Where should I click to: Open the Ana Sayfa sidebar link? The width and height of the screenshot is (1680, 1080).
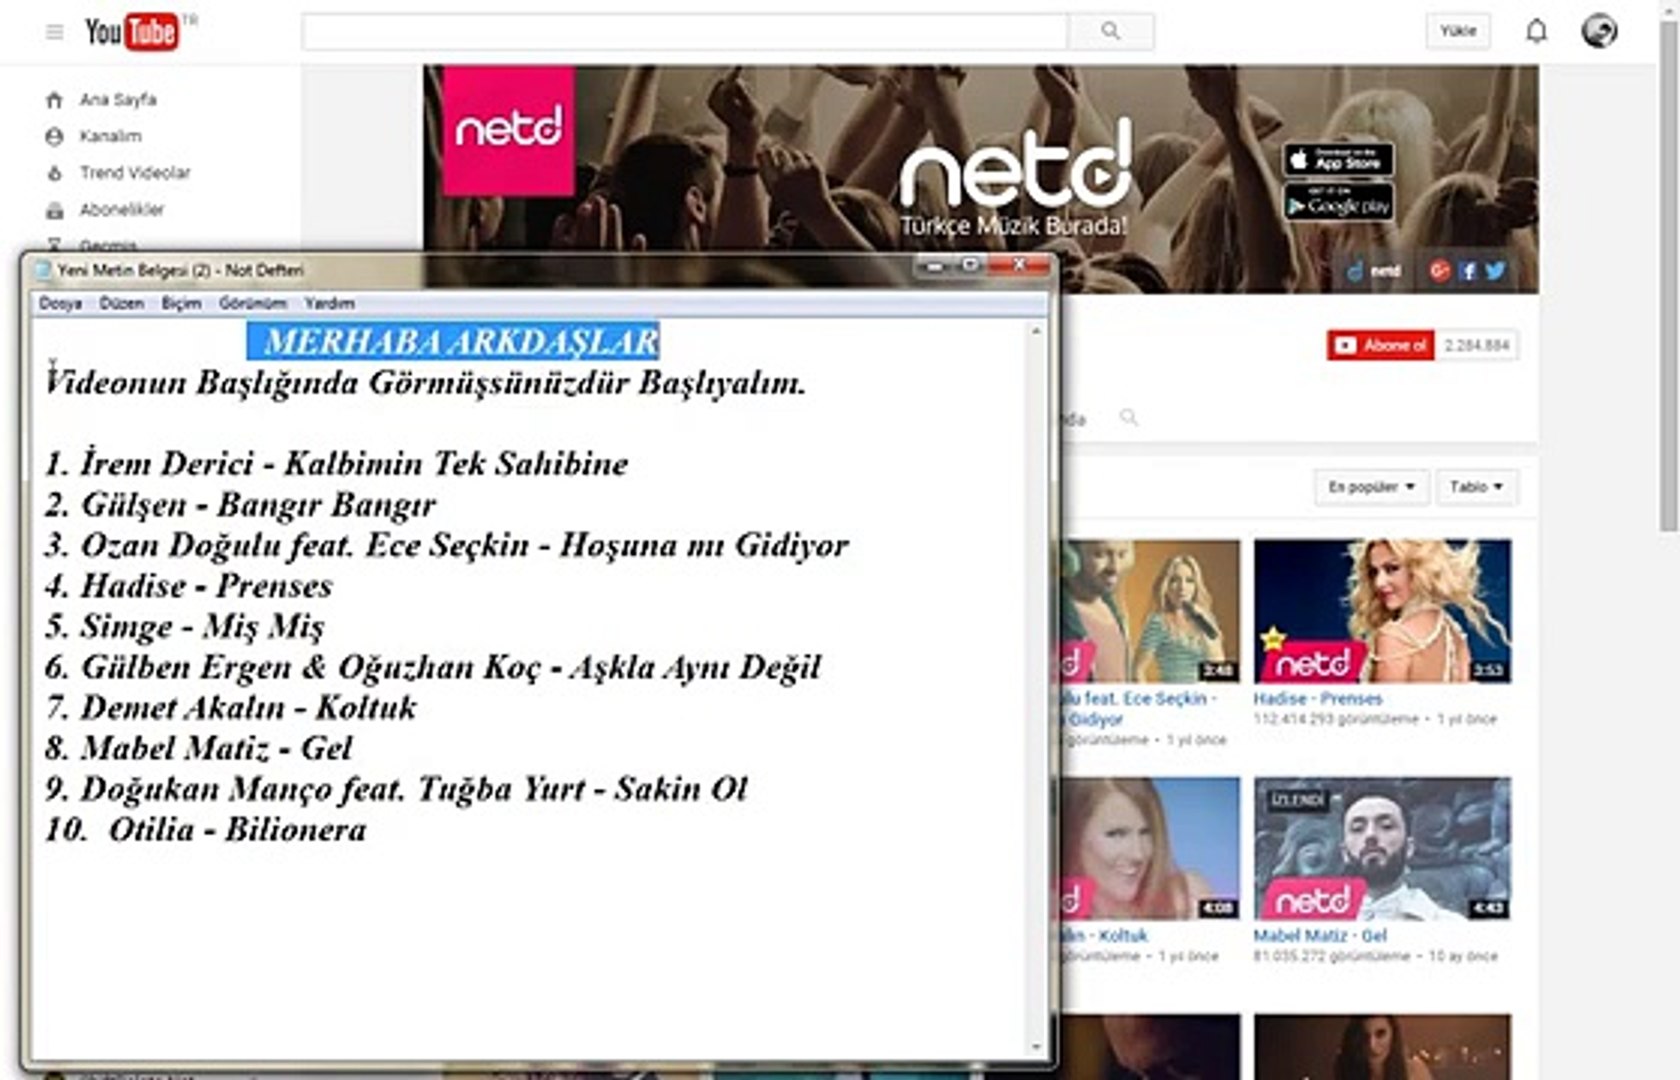tap(118, 100)
